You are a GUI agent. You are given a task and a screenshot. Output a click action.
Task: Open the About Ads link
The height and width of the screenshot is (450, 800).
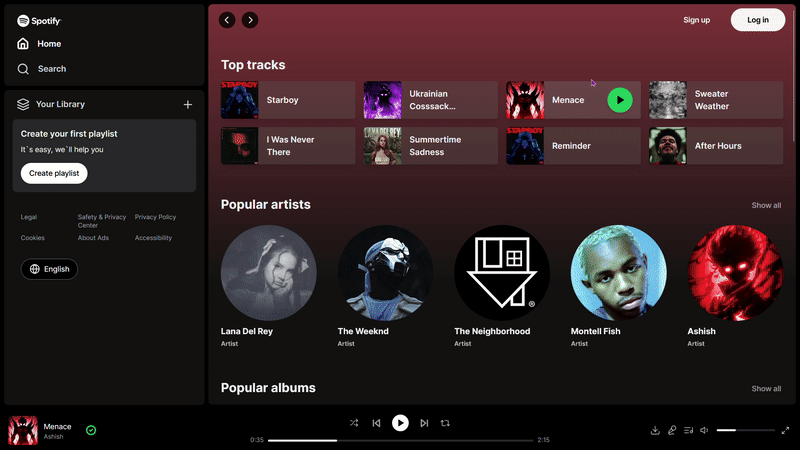coord(93,238)
